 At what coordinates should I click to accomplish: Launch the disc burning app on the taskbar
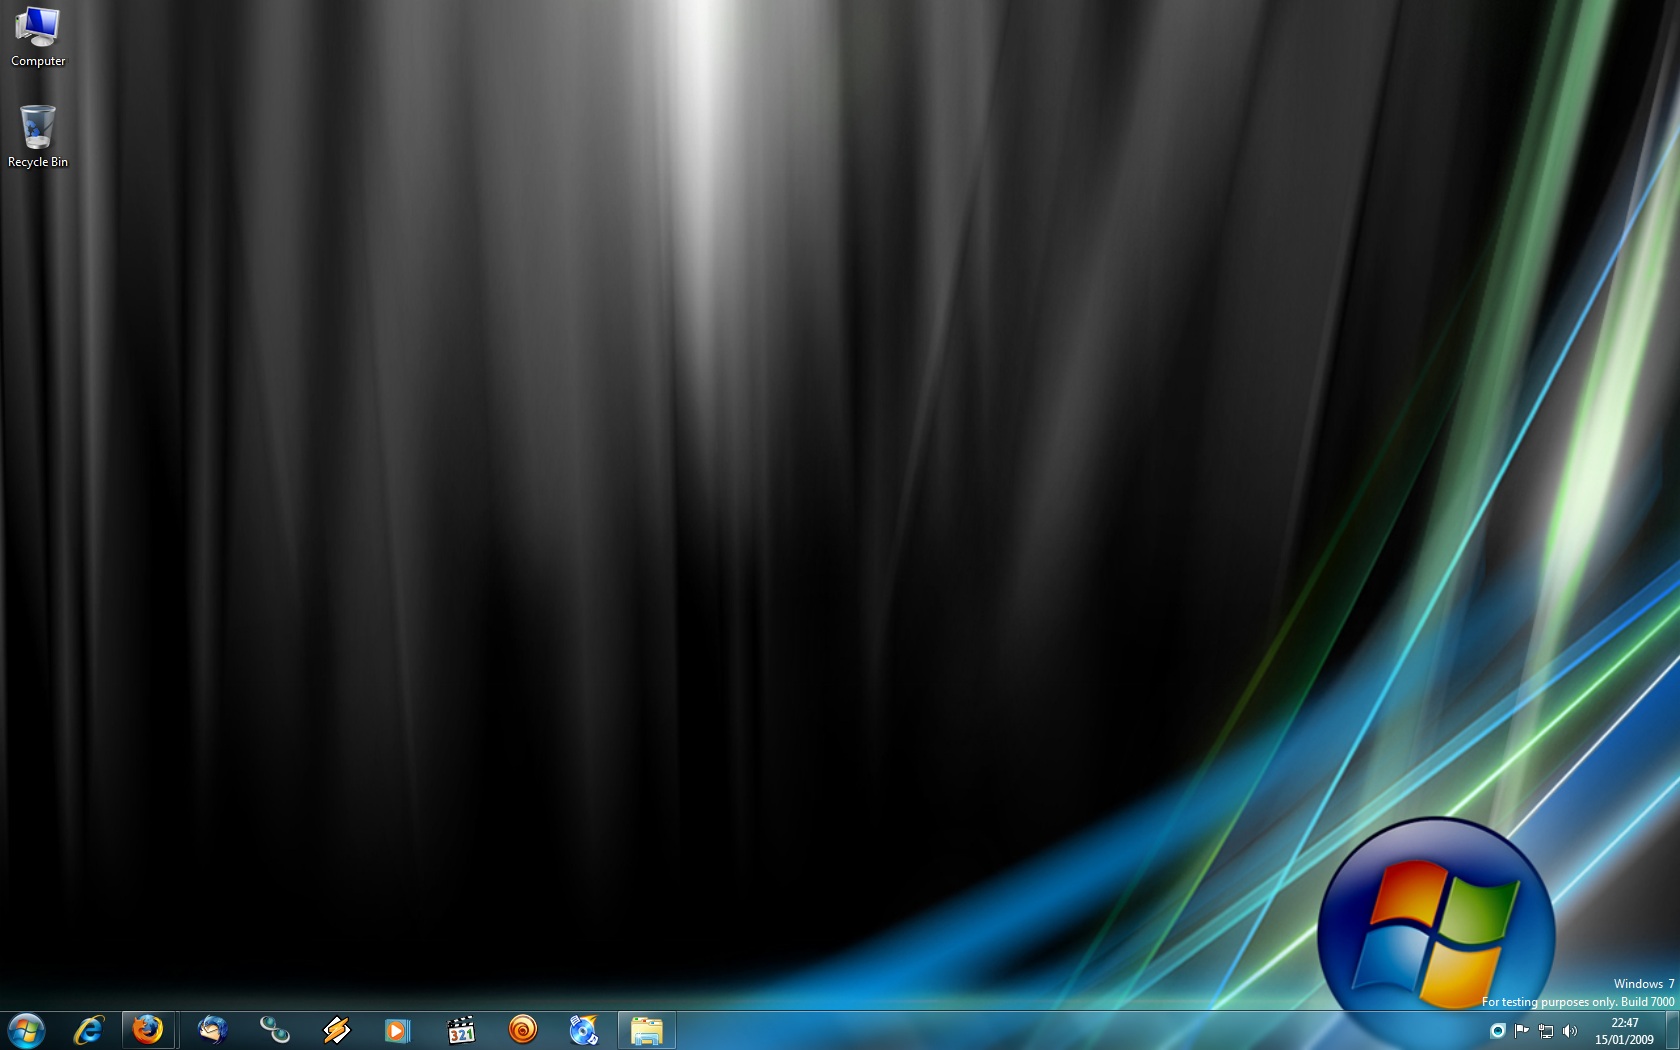click(x=584, y=1030)
